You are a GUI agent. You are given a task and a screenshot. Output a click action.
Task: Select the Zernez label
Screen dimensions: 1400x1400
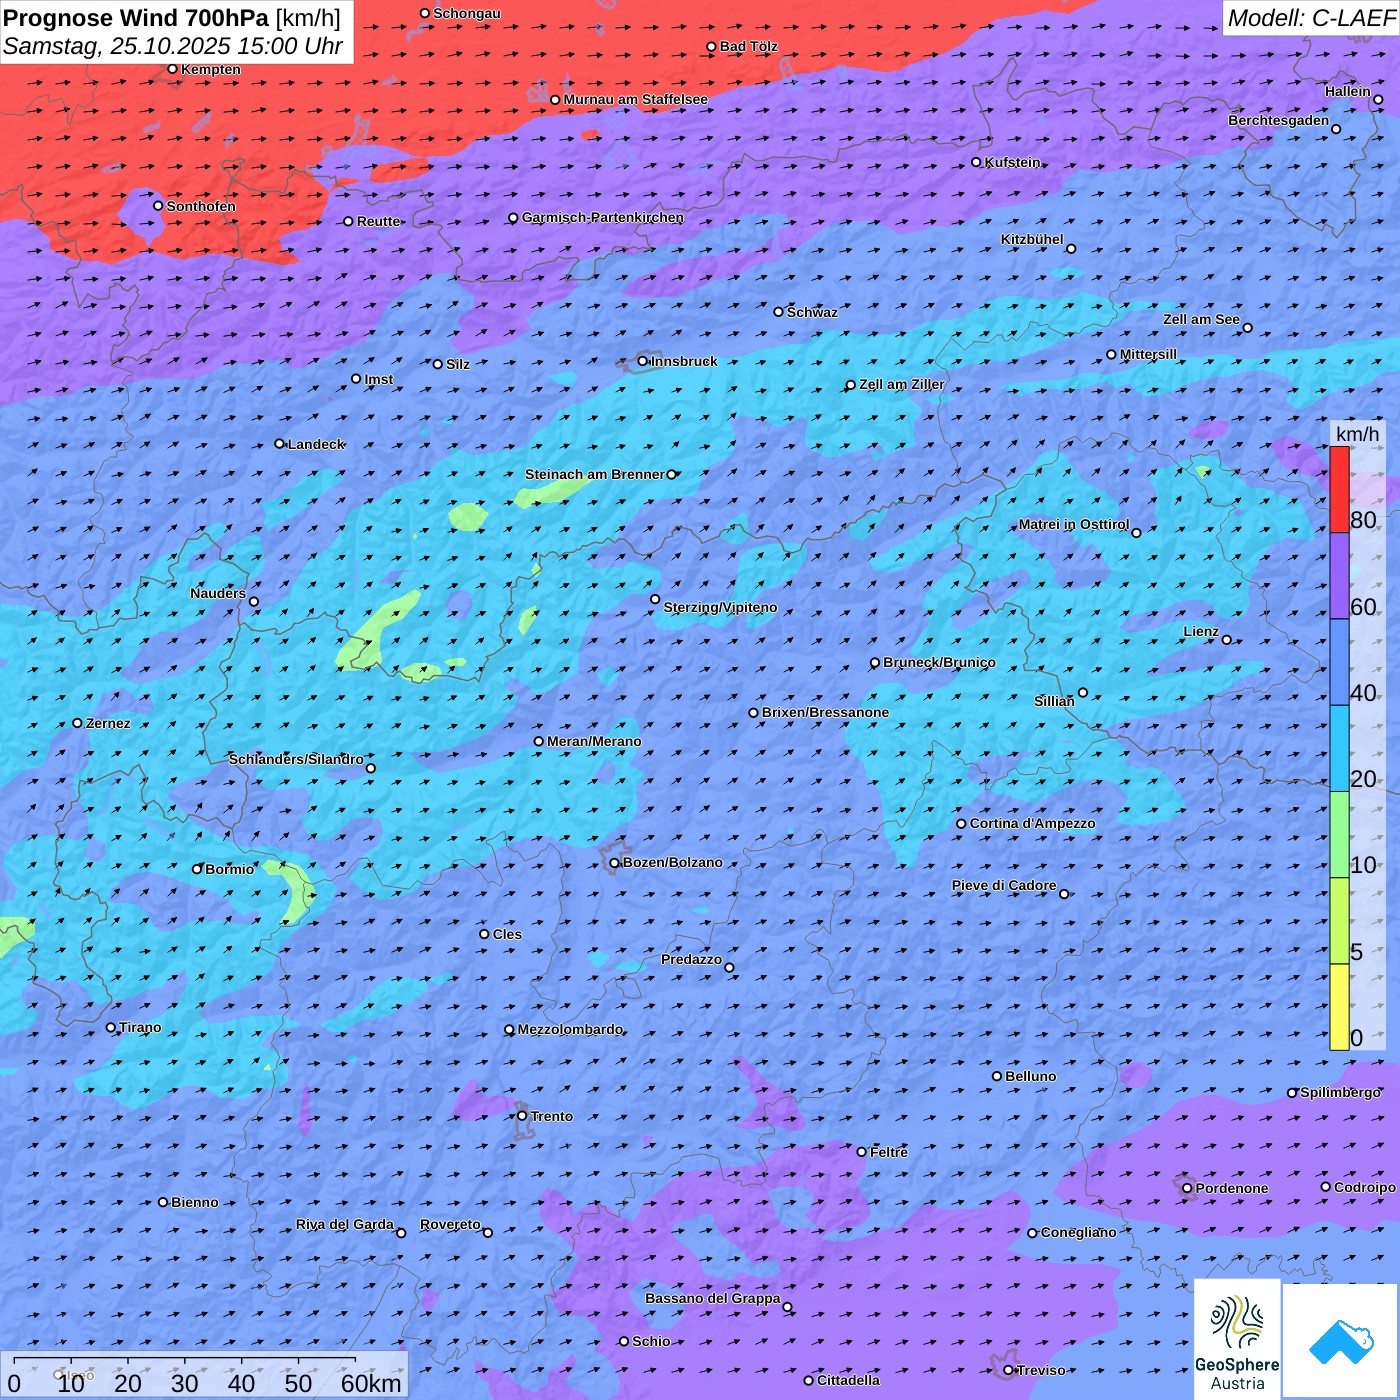pyautogui.click(x=108, y=723)
